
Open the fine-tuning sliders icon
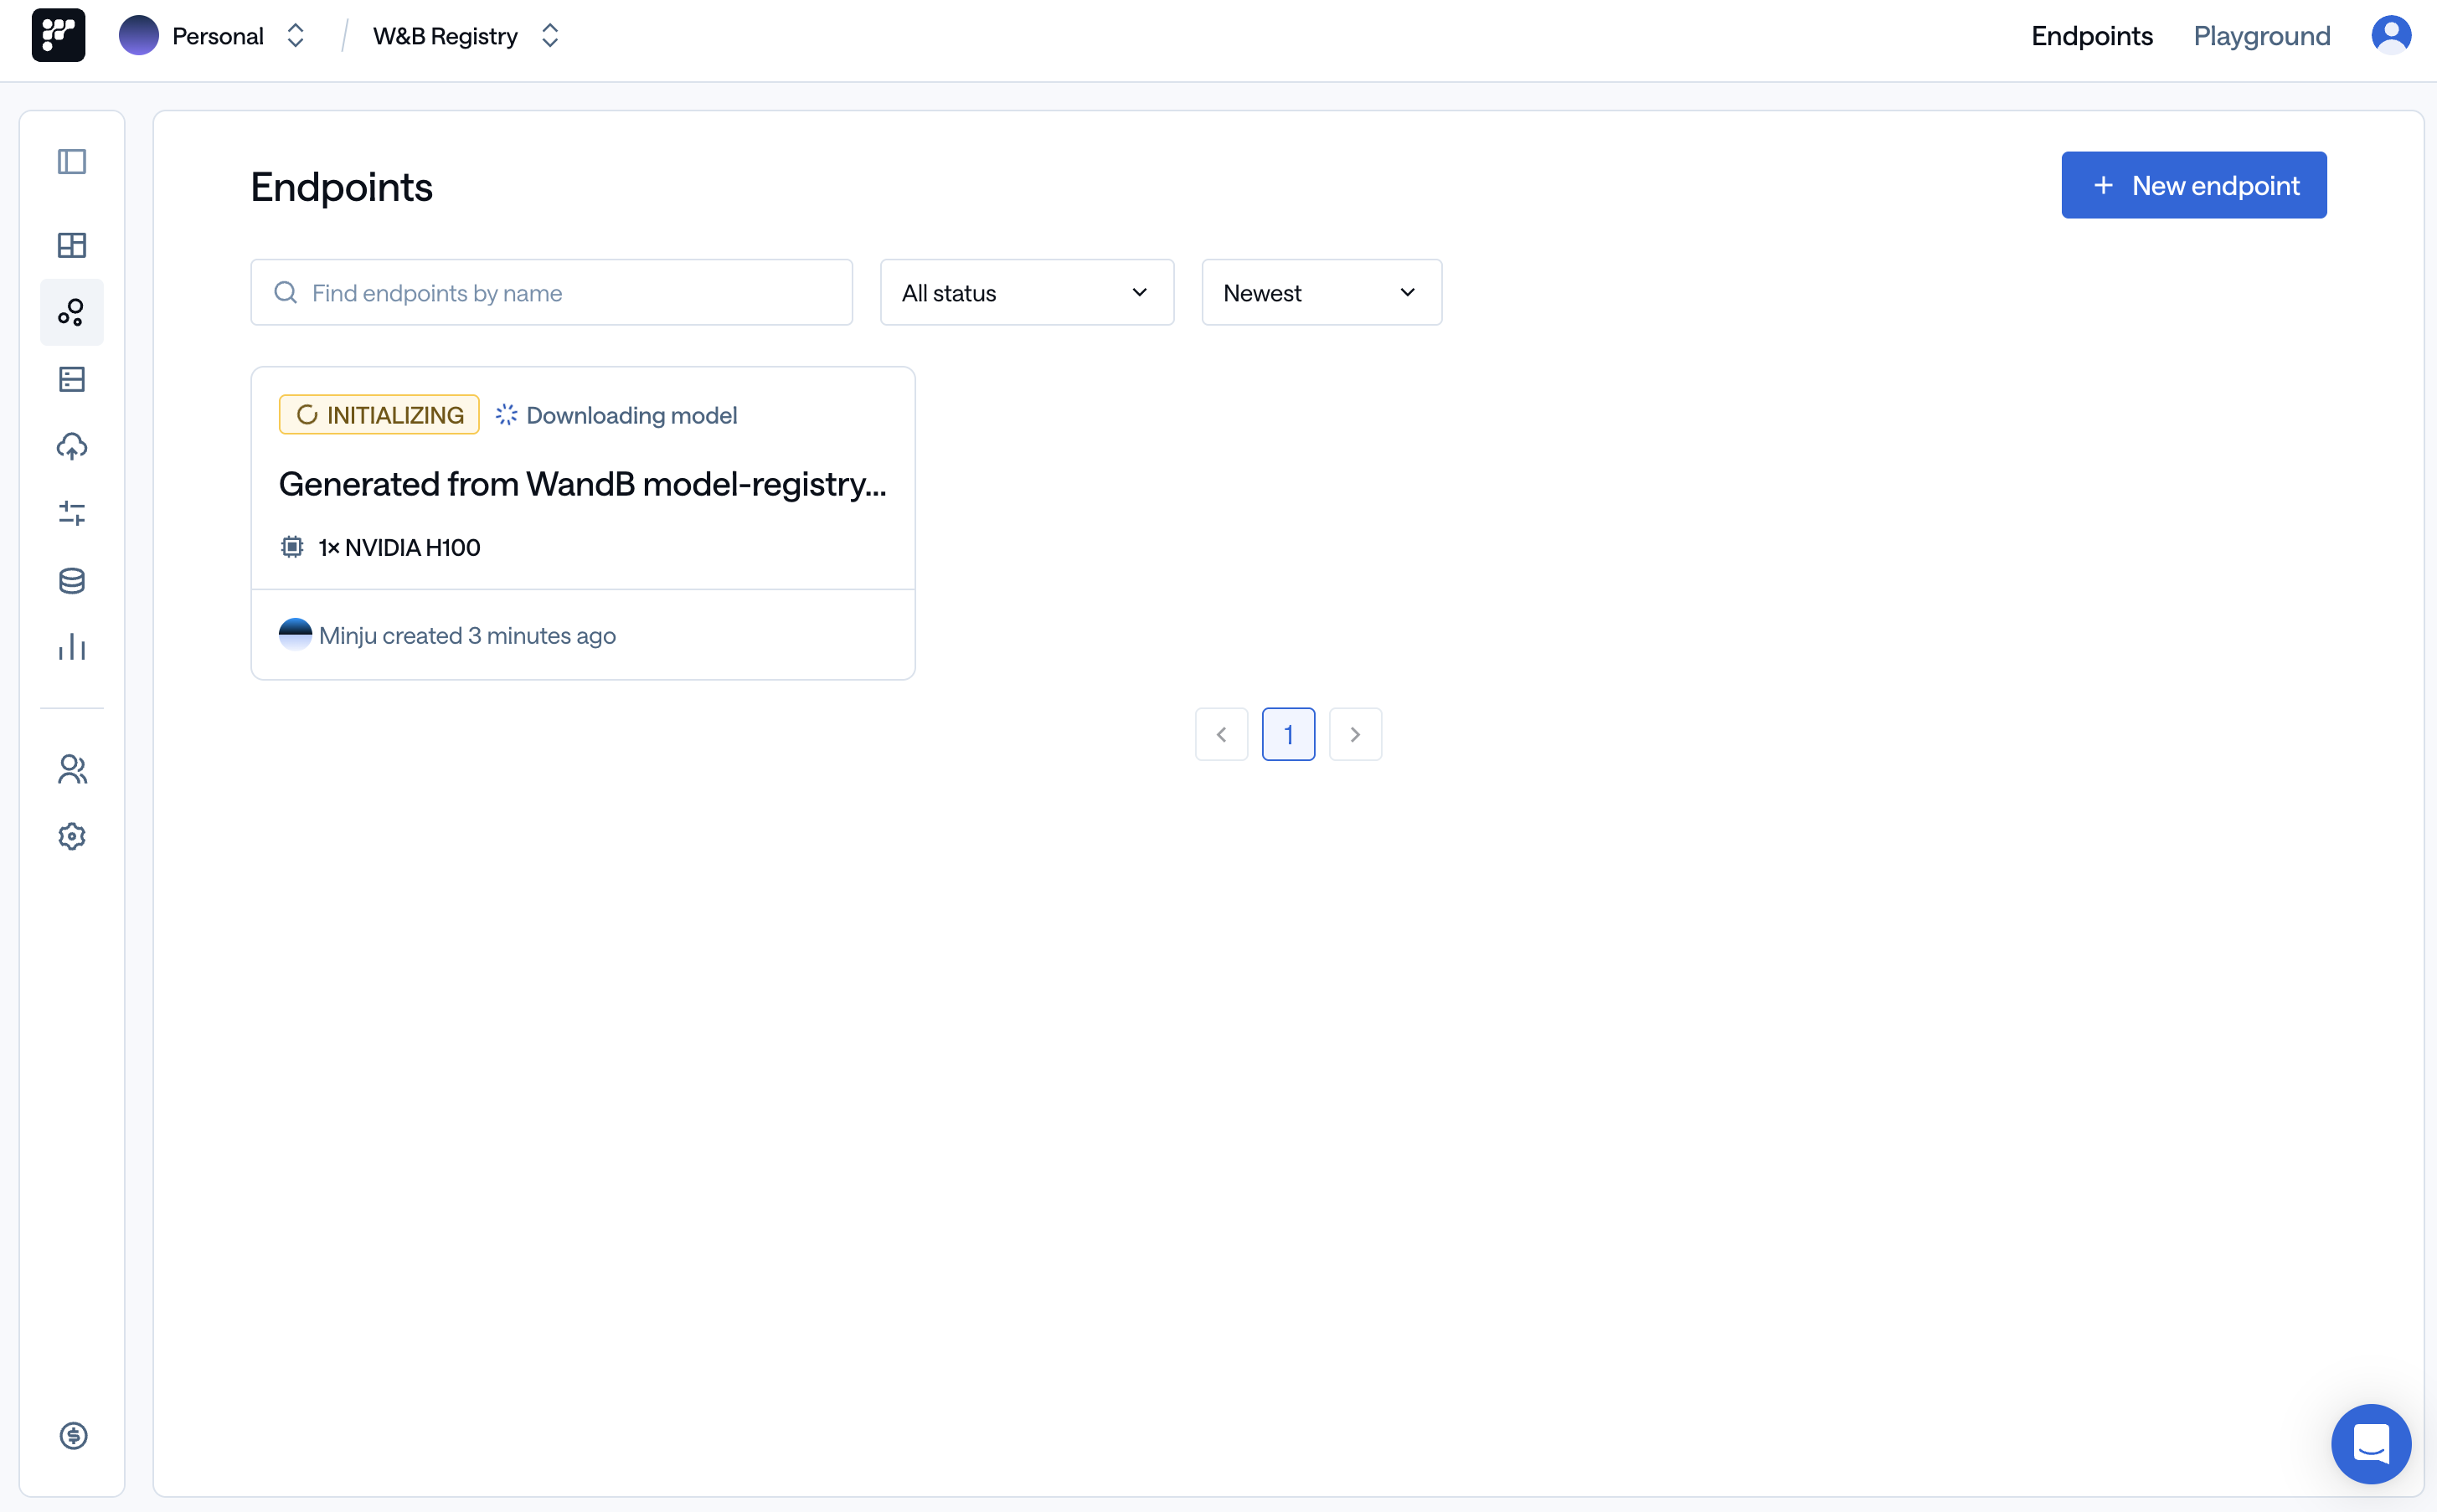[71, 513]
